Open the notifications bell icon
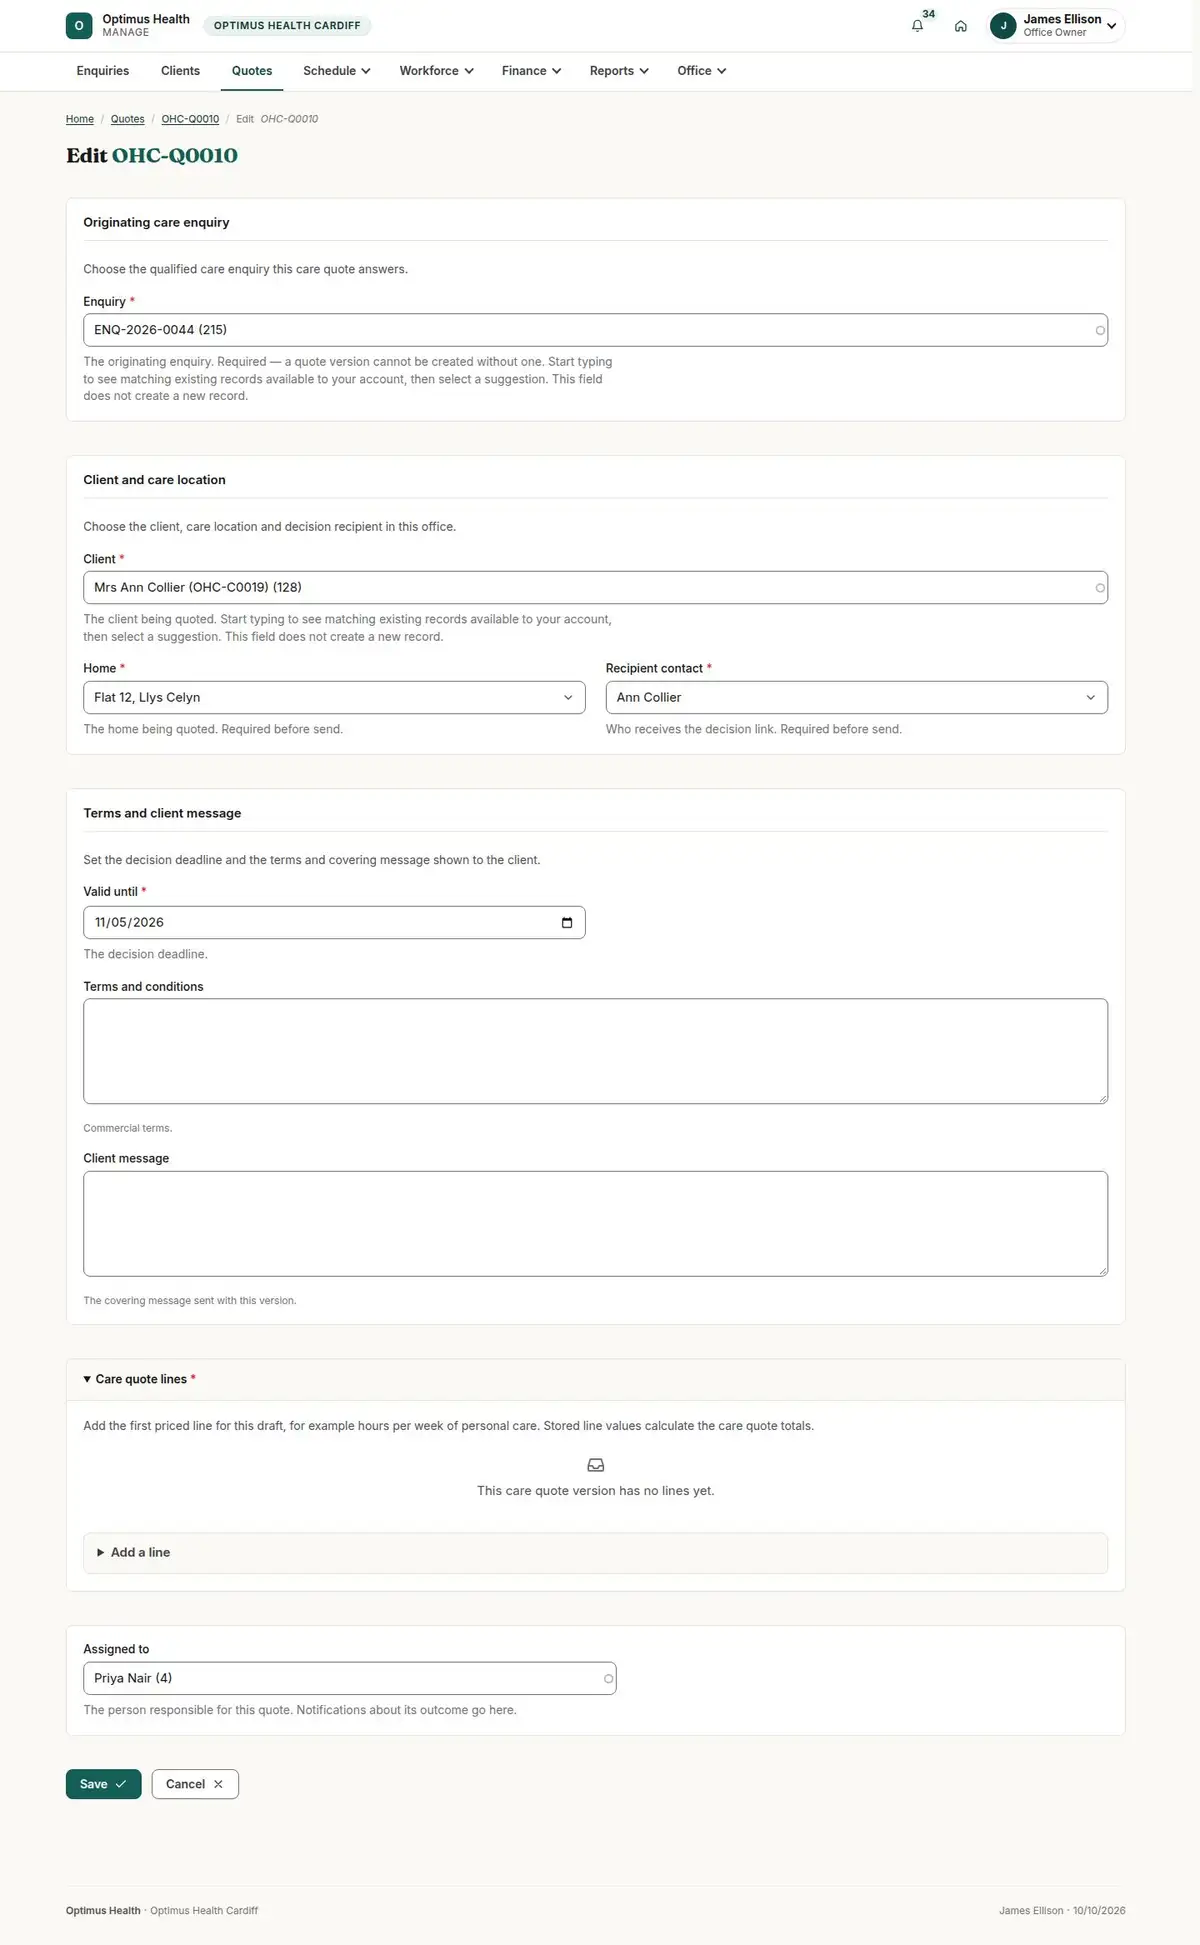This screenshot has height=1945, width=1200. coord(917,26)
